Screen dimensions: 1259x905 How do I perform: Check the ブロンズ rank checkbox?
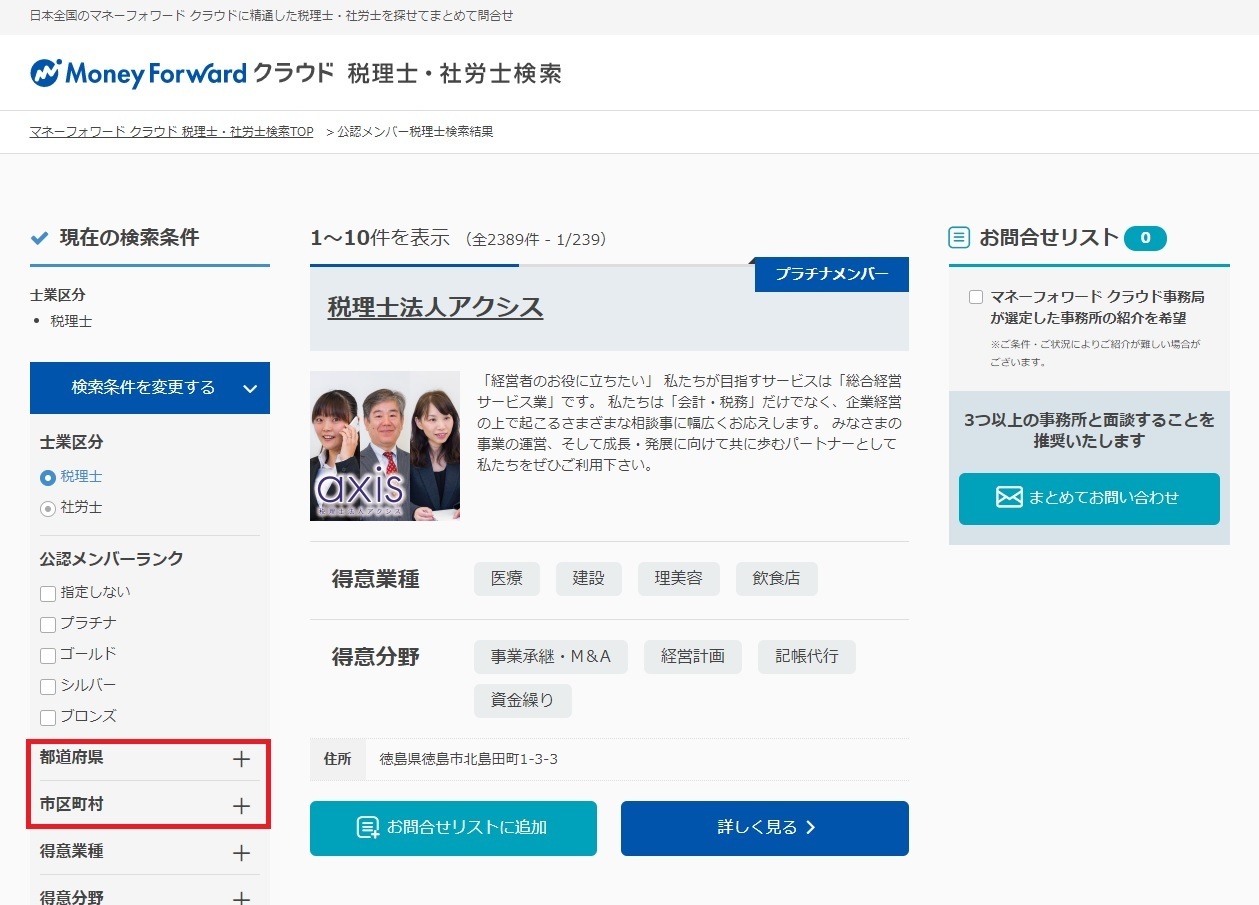pos(48,718)
